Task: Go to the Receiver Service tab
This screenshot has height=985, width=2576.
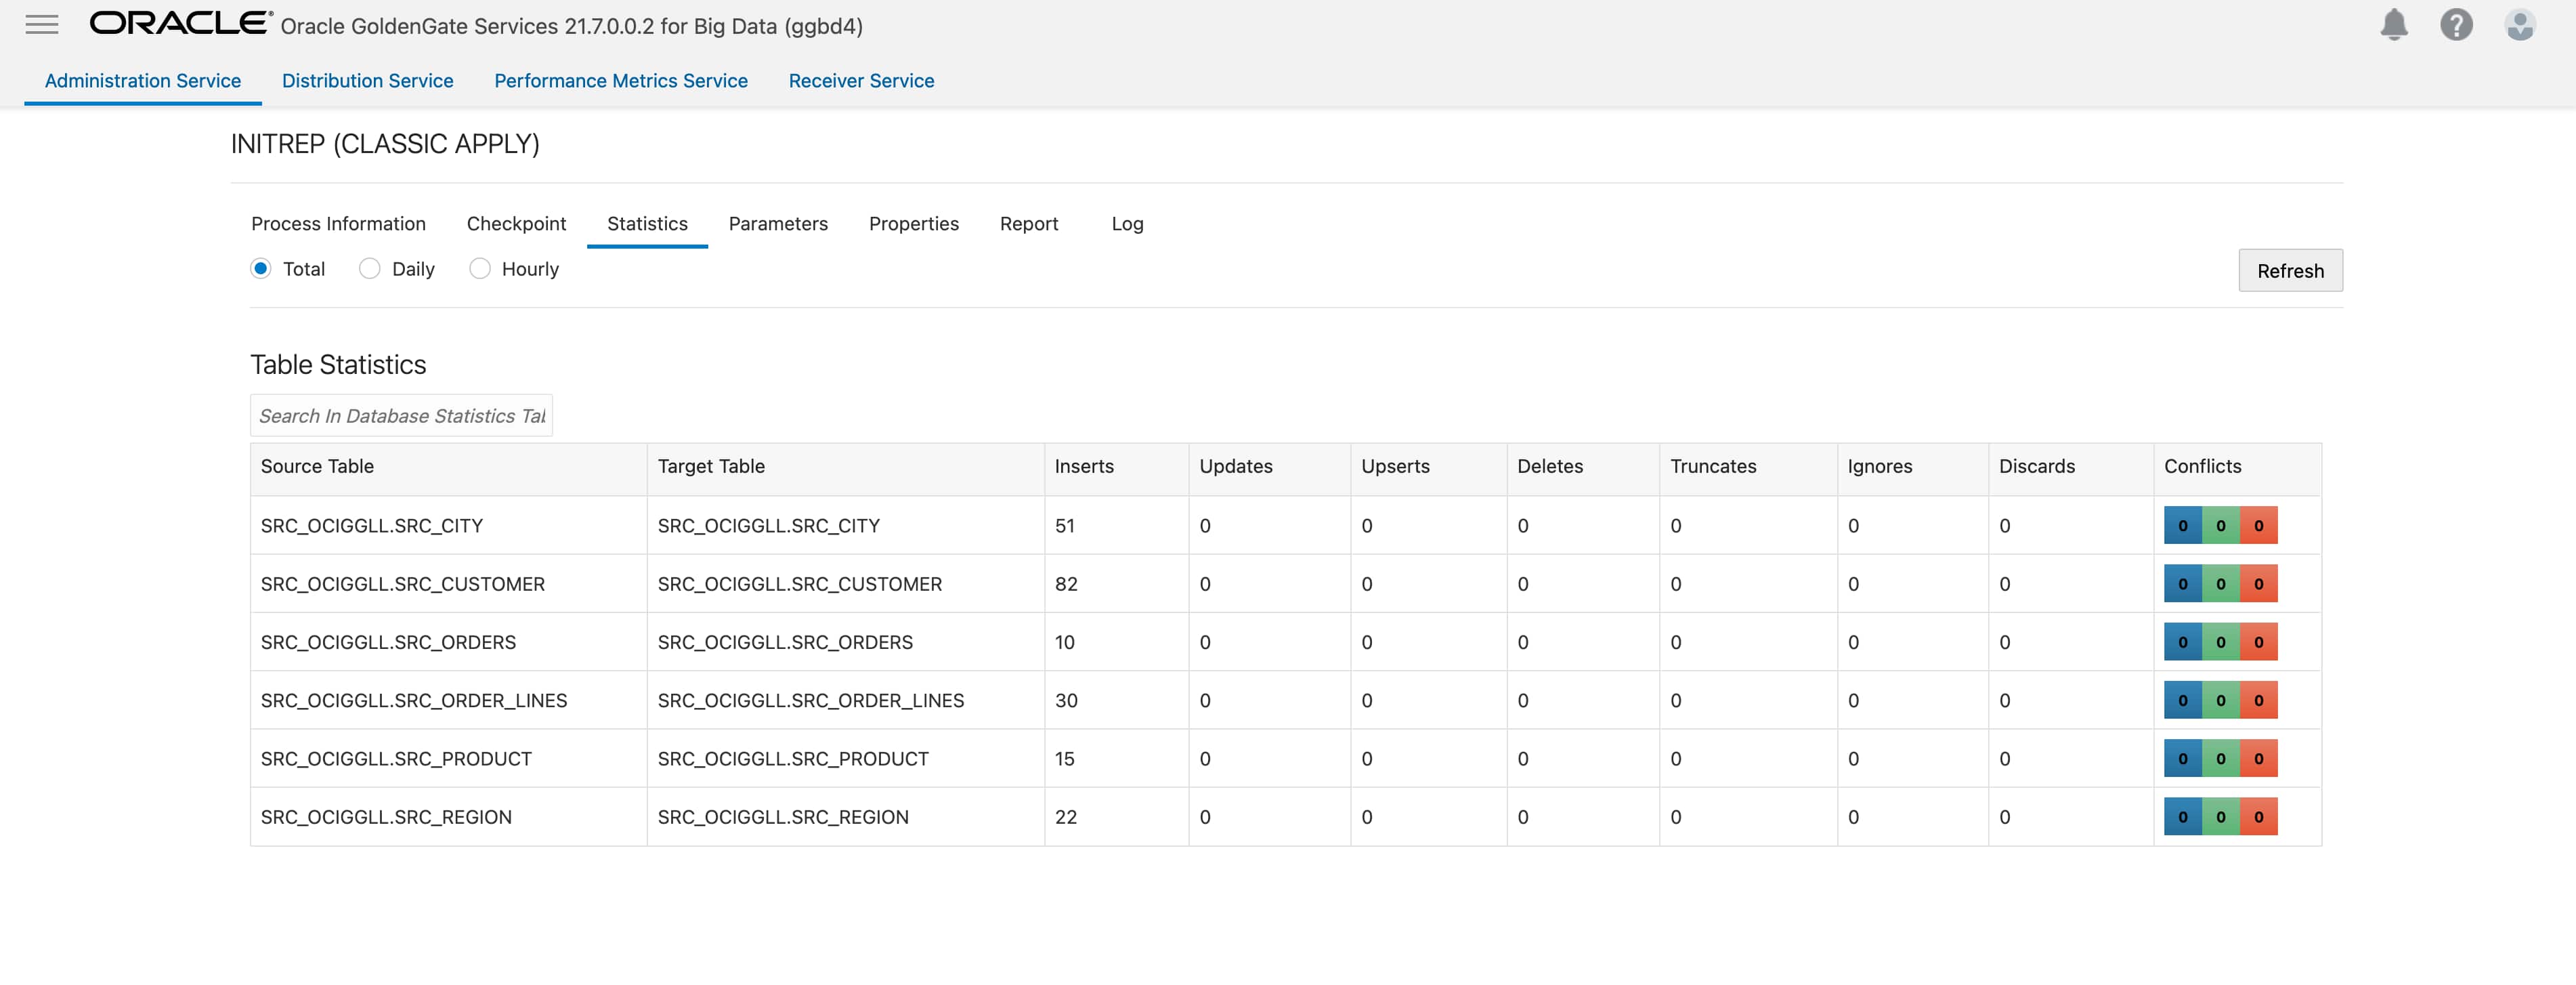Action: [861, 81]
